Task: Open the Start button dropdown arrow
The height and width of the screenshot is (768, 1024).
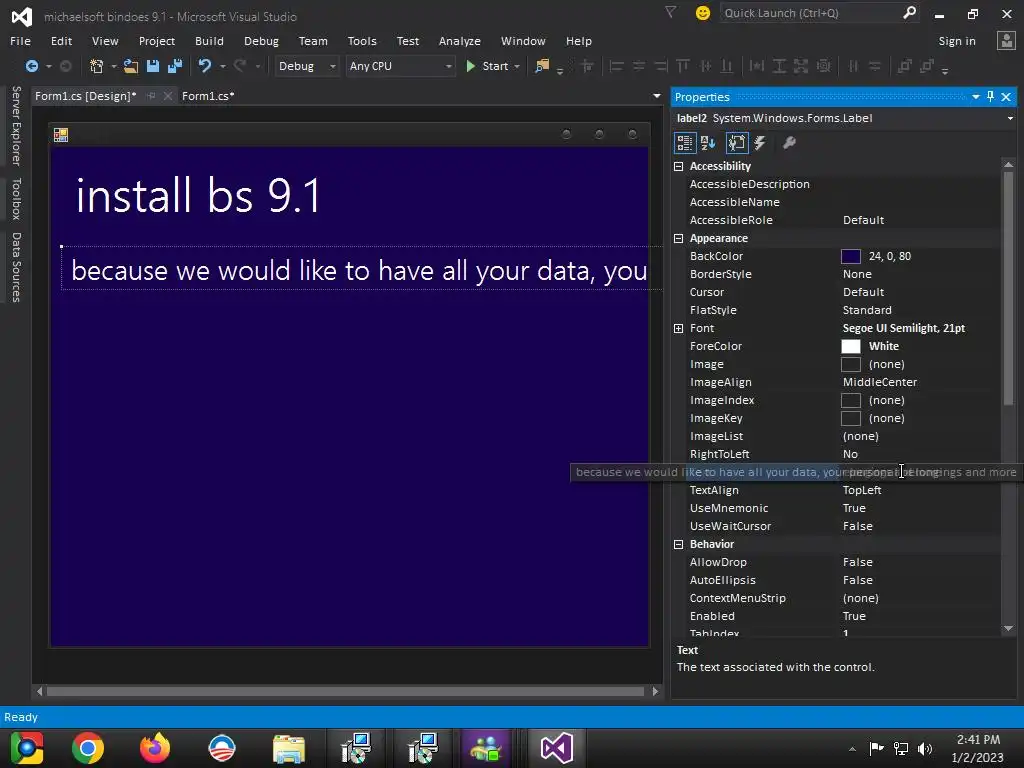Action: tap(517, 67)
